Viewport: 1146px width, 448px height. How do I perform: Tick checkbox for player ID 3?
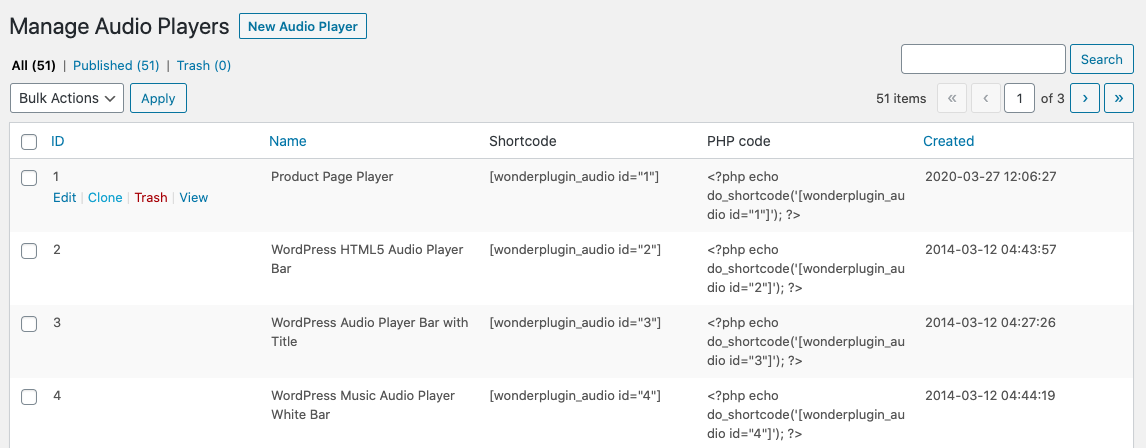tap(29, 324)
